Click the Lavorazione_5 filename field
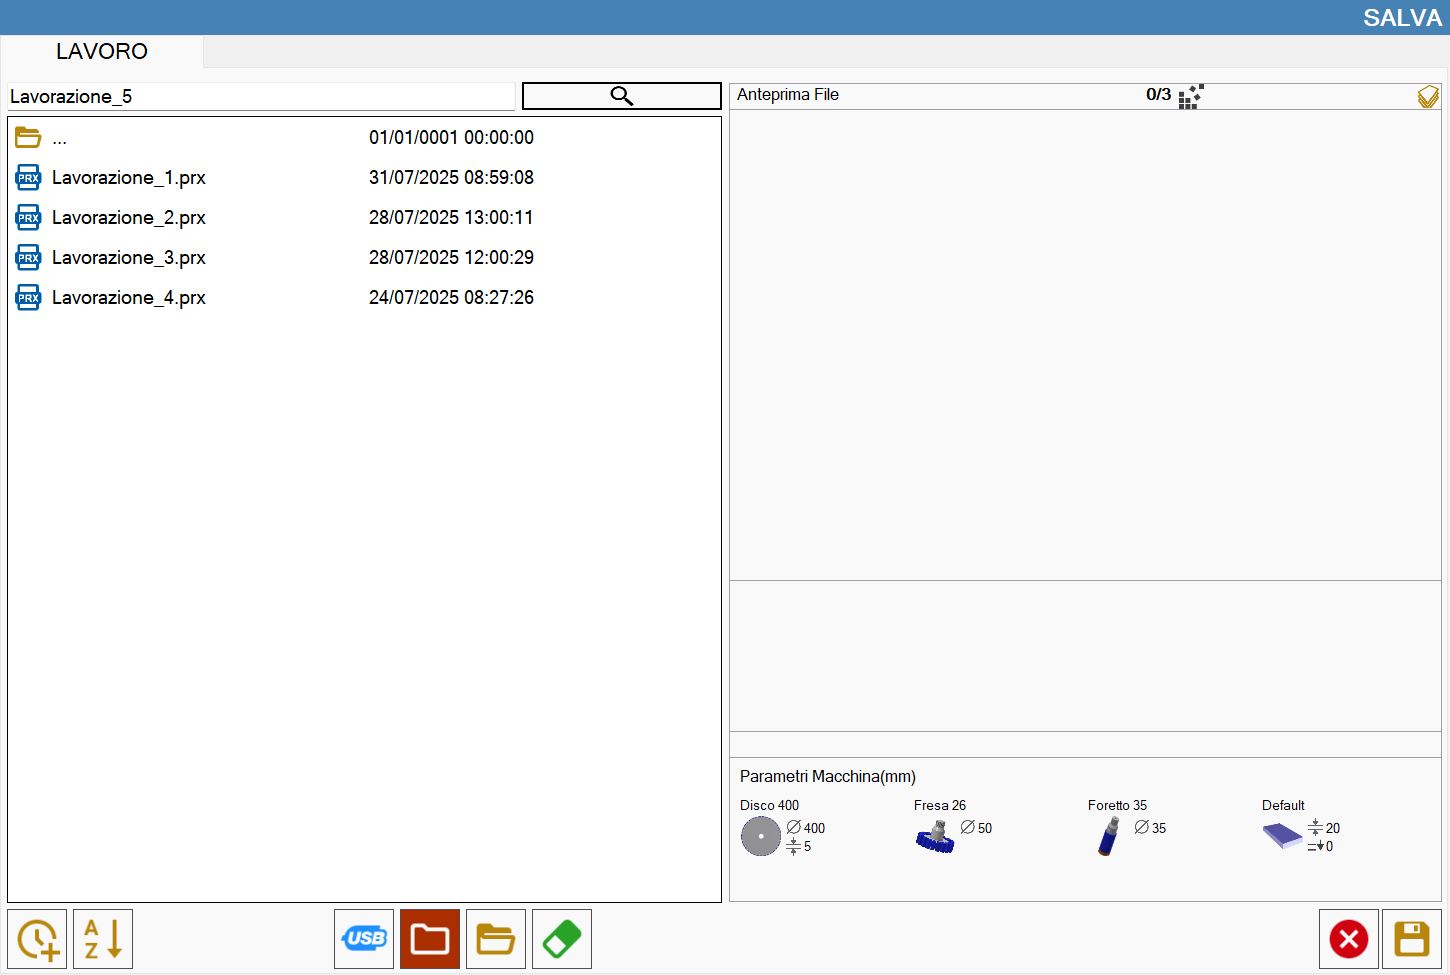The height and width of the screenshot is (975, 1450). coord(261,96)
